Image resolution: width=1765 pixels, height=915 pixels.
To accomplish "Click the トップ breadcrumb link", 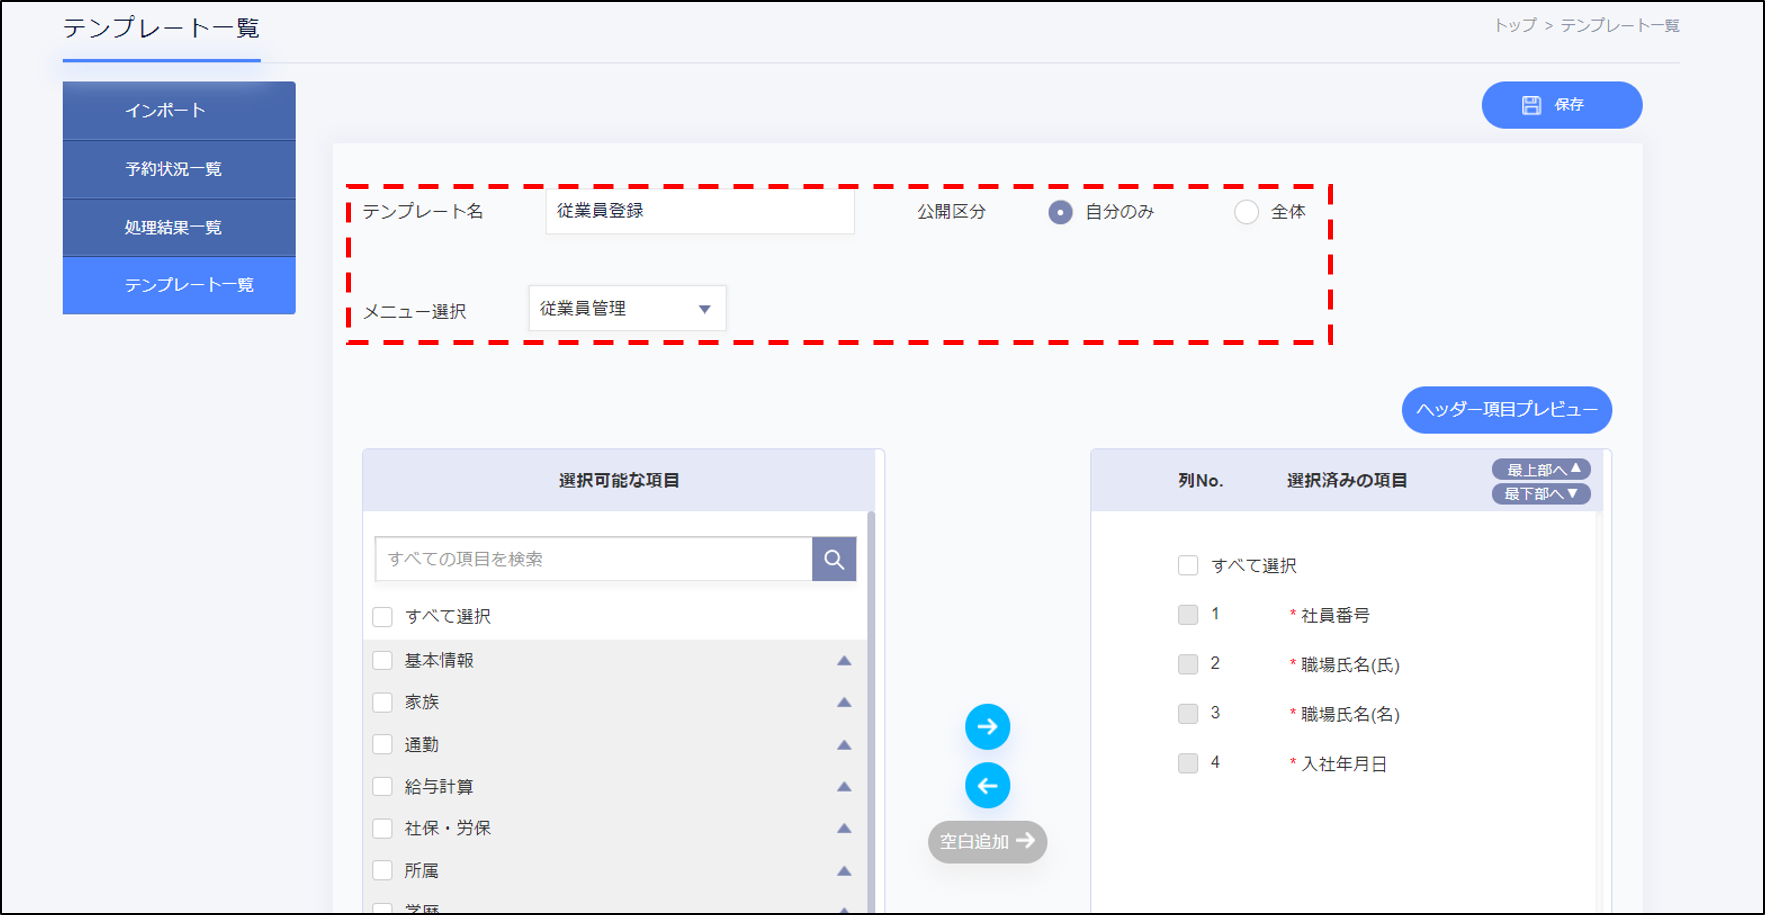I will point(1514,26).
